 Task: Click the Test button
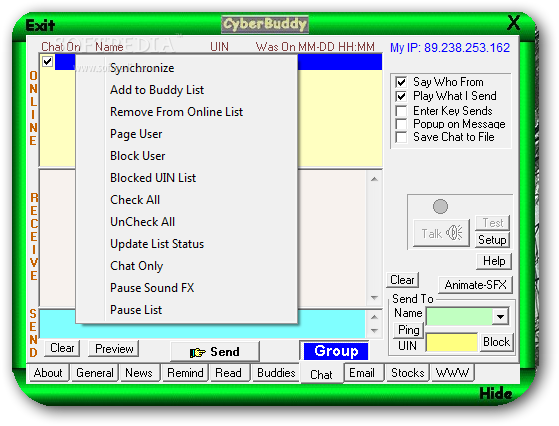tap(492, 223)
